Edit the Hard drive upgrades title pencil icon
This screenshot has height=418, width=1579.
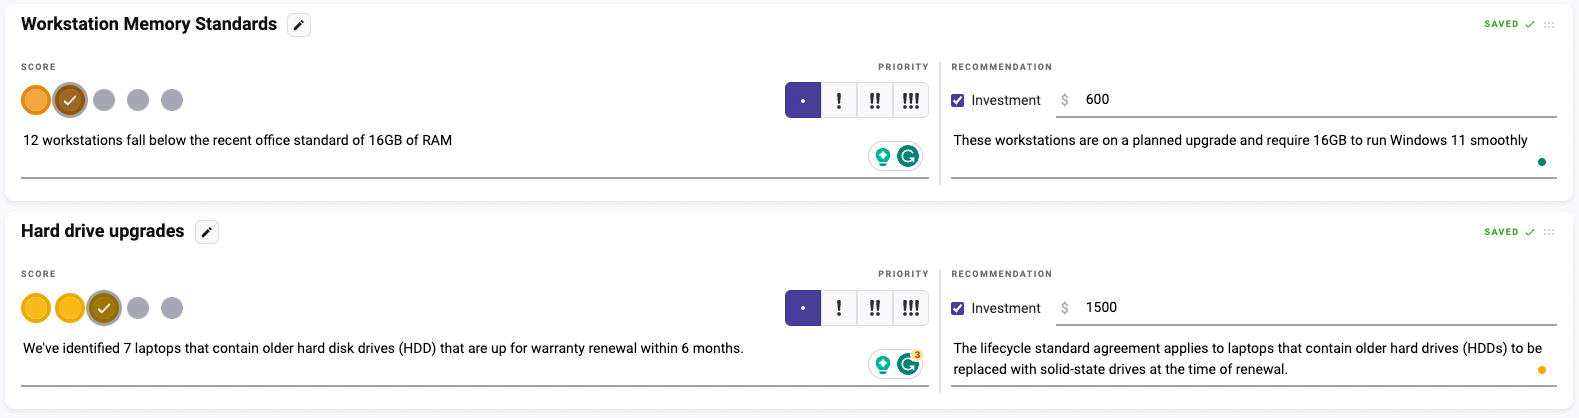tap(207, 232)
